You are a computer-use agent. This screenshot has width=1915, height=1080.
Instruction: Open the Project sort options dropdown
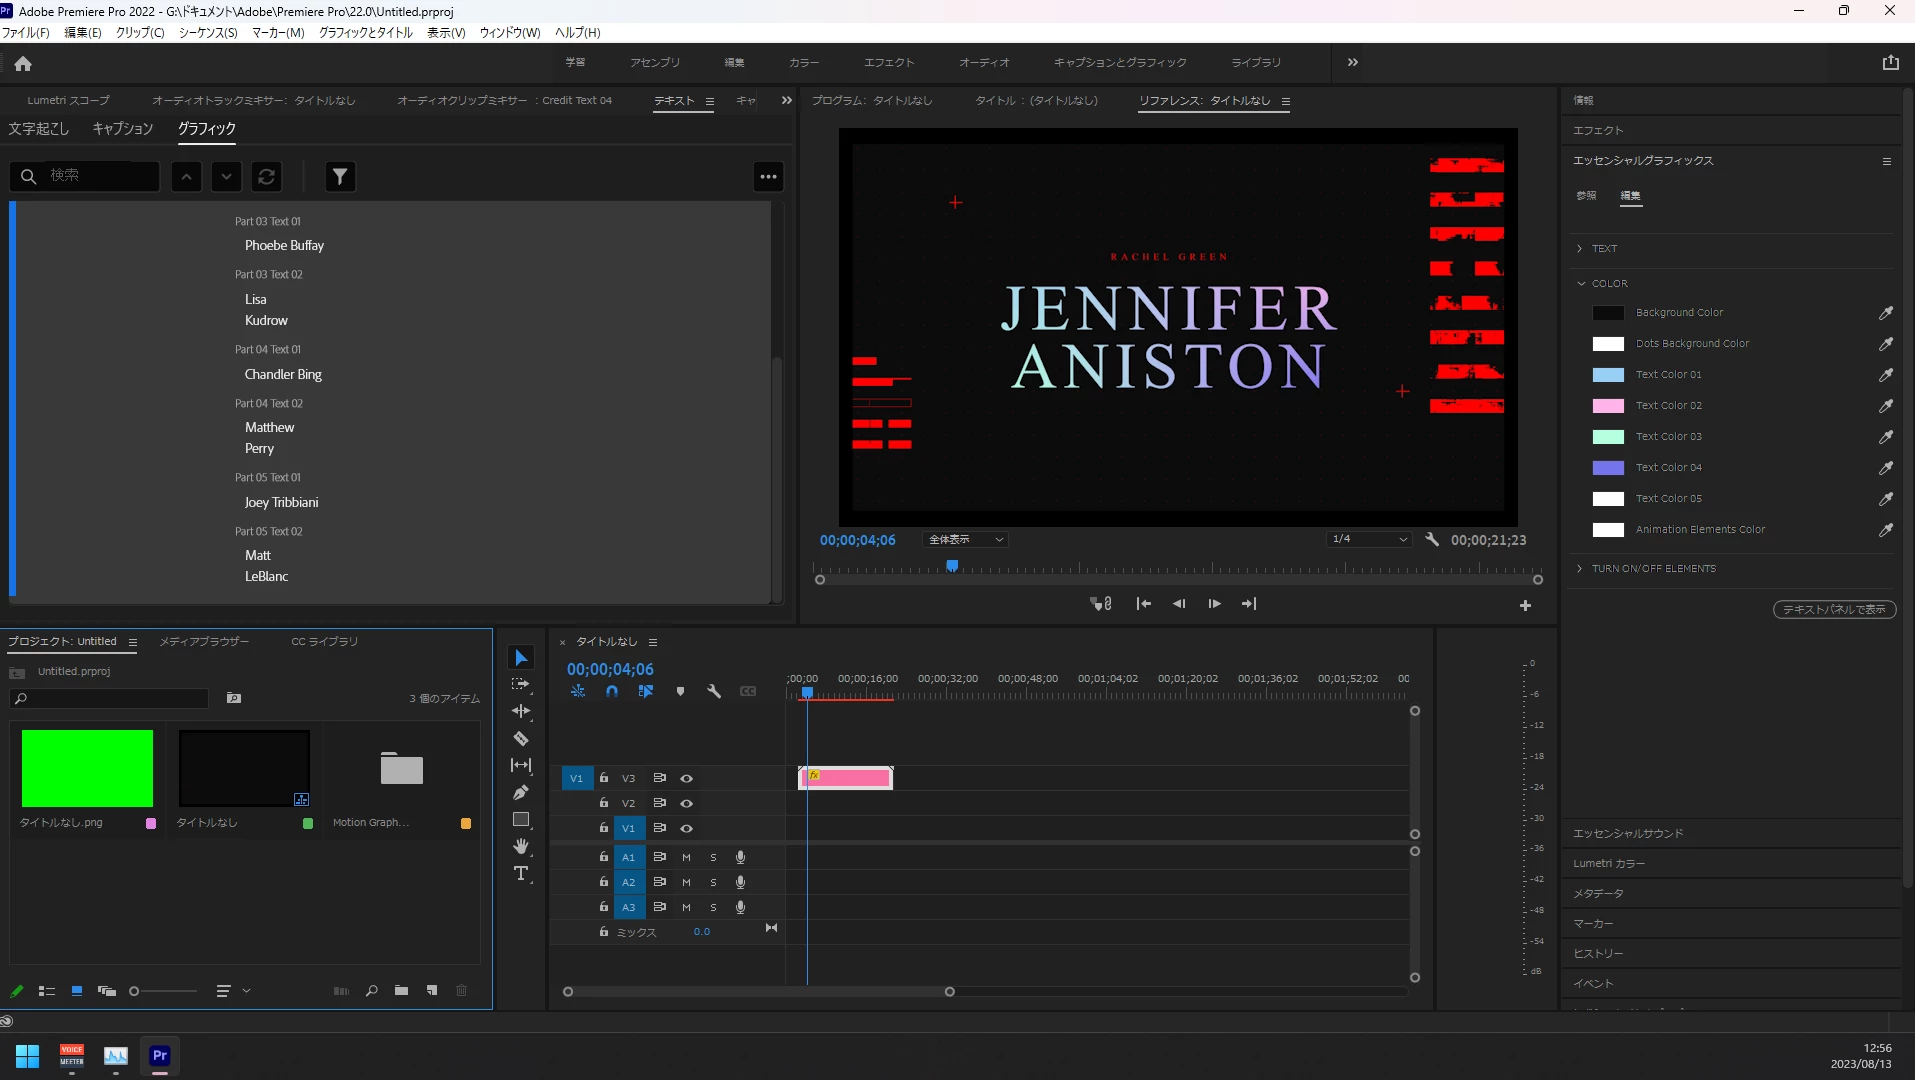233,991
